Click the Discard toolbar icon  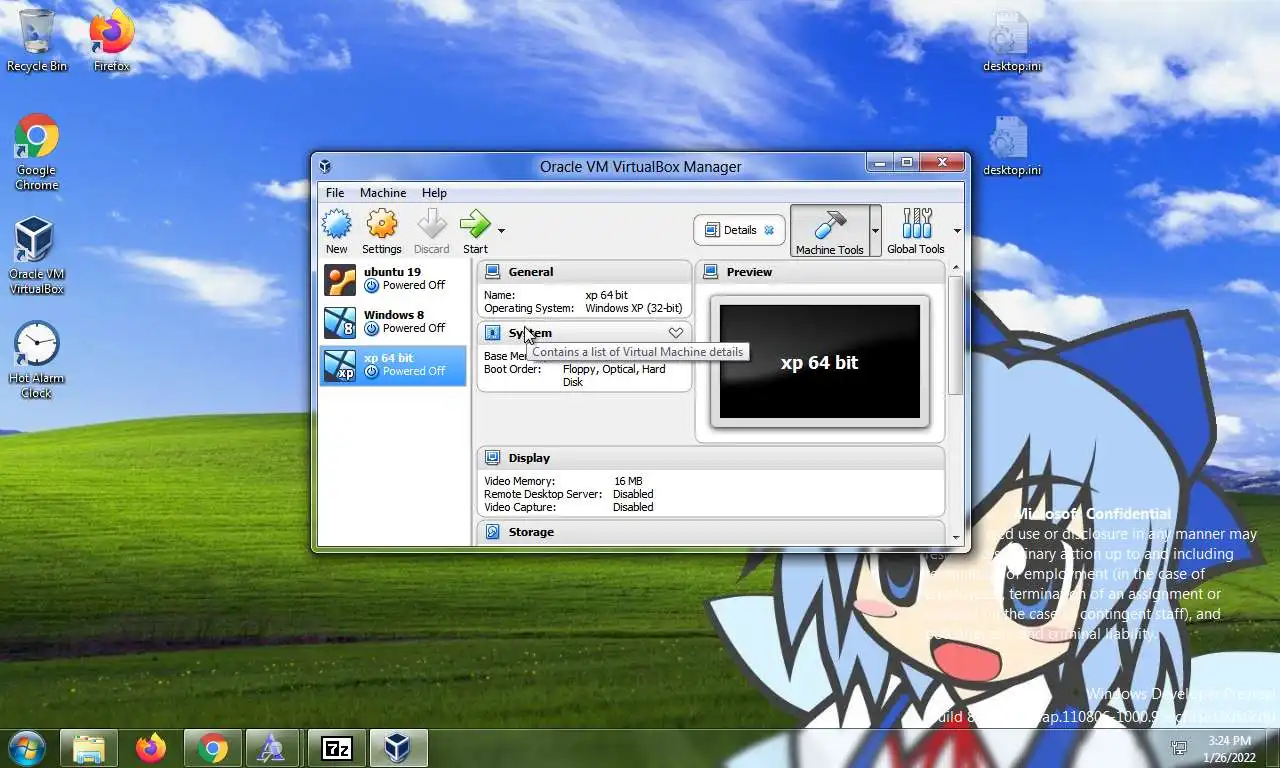coord(431,231)
